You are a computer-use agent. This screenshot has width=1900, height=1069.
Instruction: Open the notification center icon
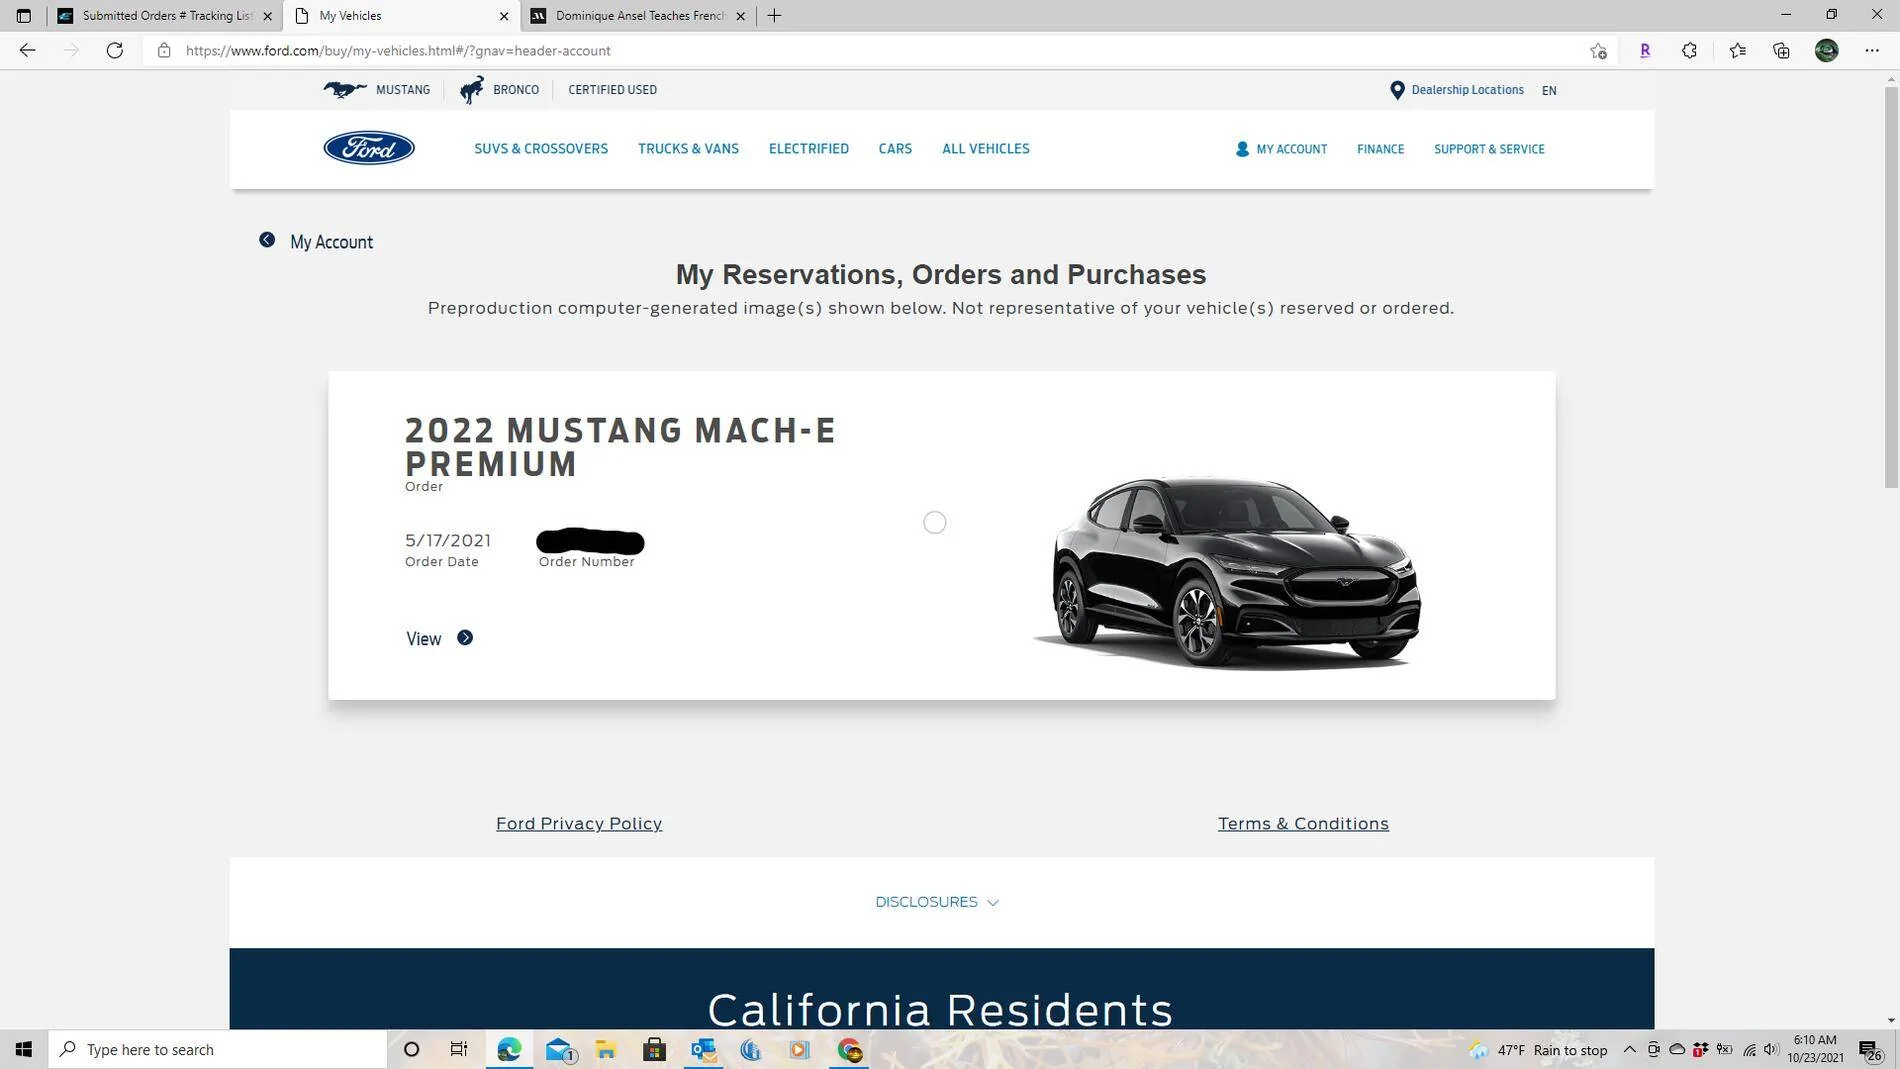coord(1869,1050)
